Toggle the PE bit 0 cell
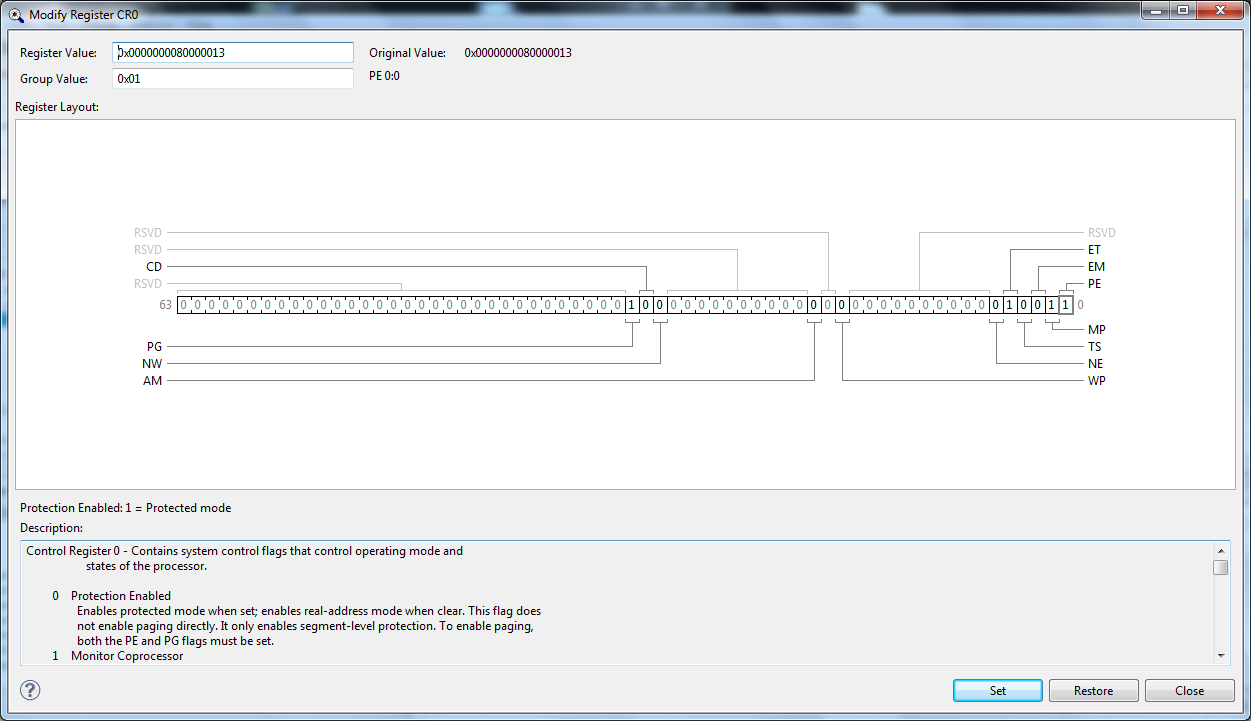 (x=1066, y=305)
